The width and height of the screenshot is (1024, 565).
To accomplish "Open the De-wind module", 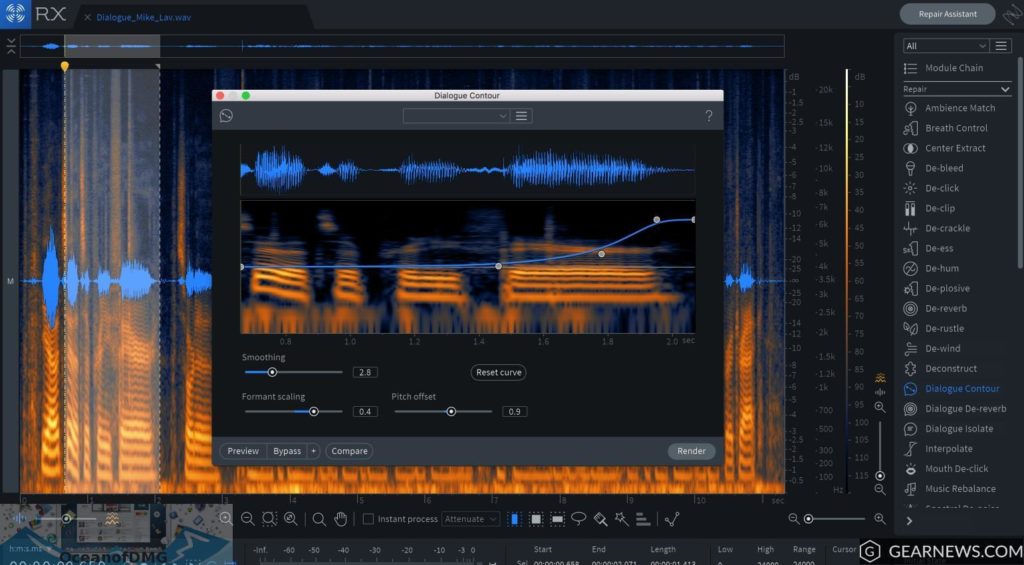I will tap(933, 348).
